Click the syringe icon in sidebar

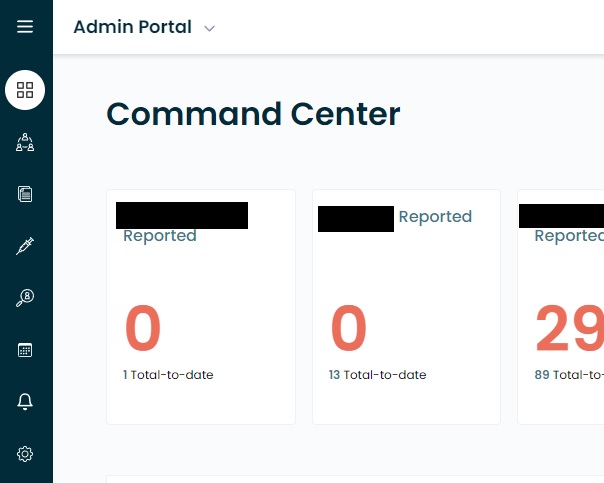coord(25,246)
